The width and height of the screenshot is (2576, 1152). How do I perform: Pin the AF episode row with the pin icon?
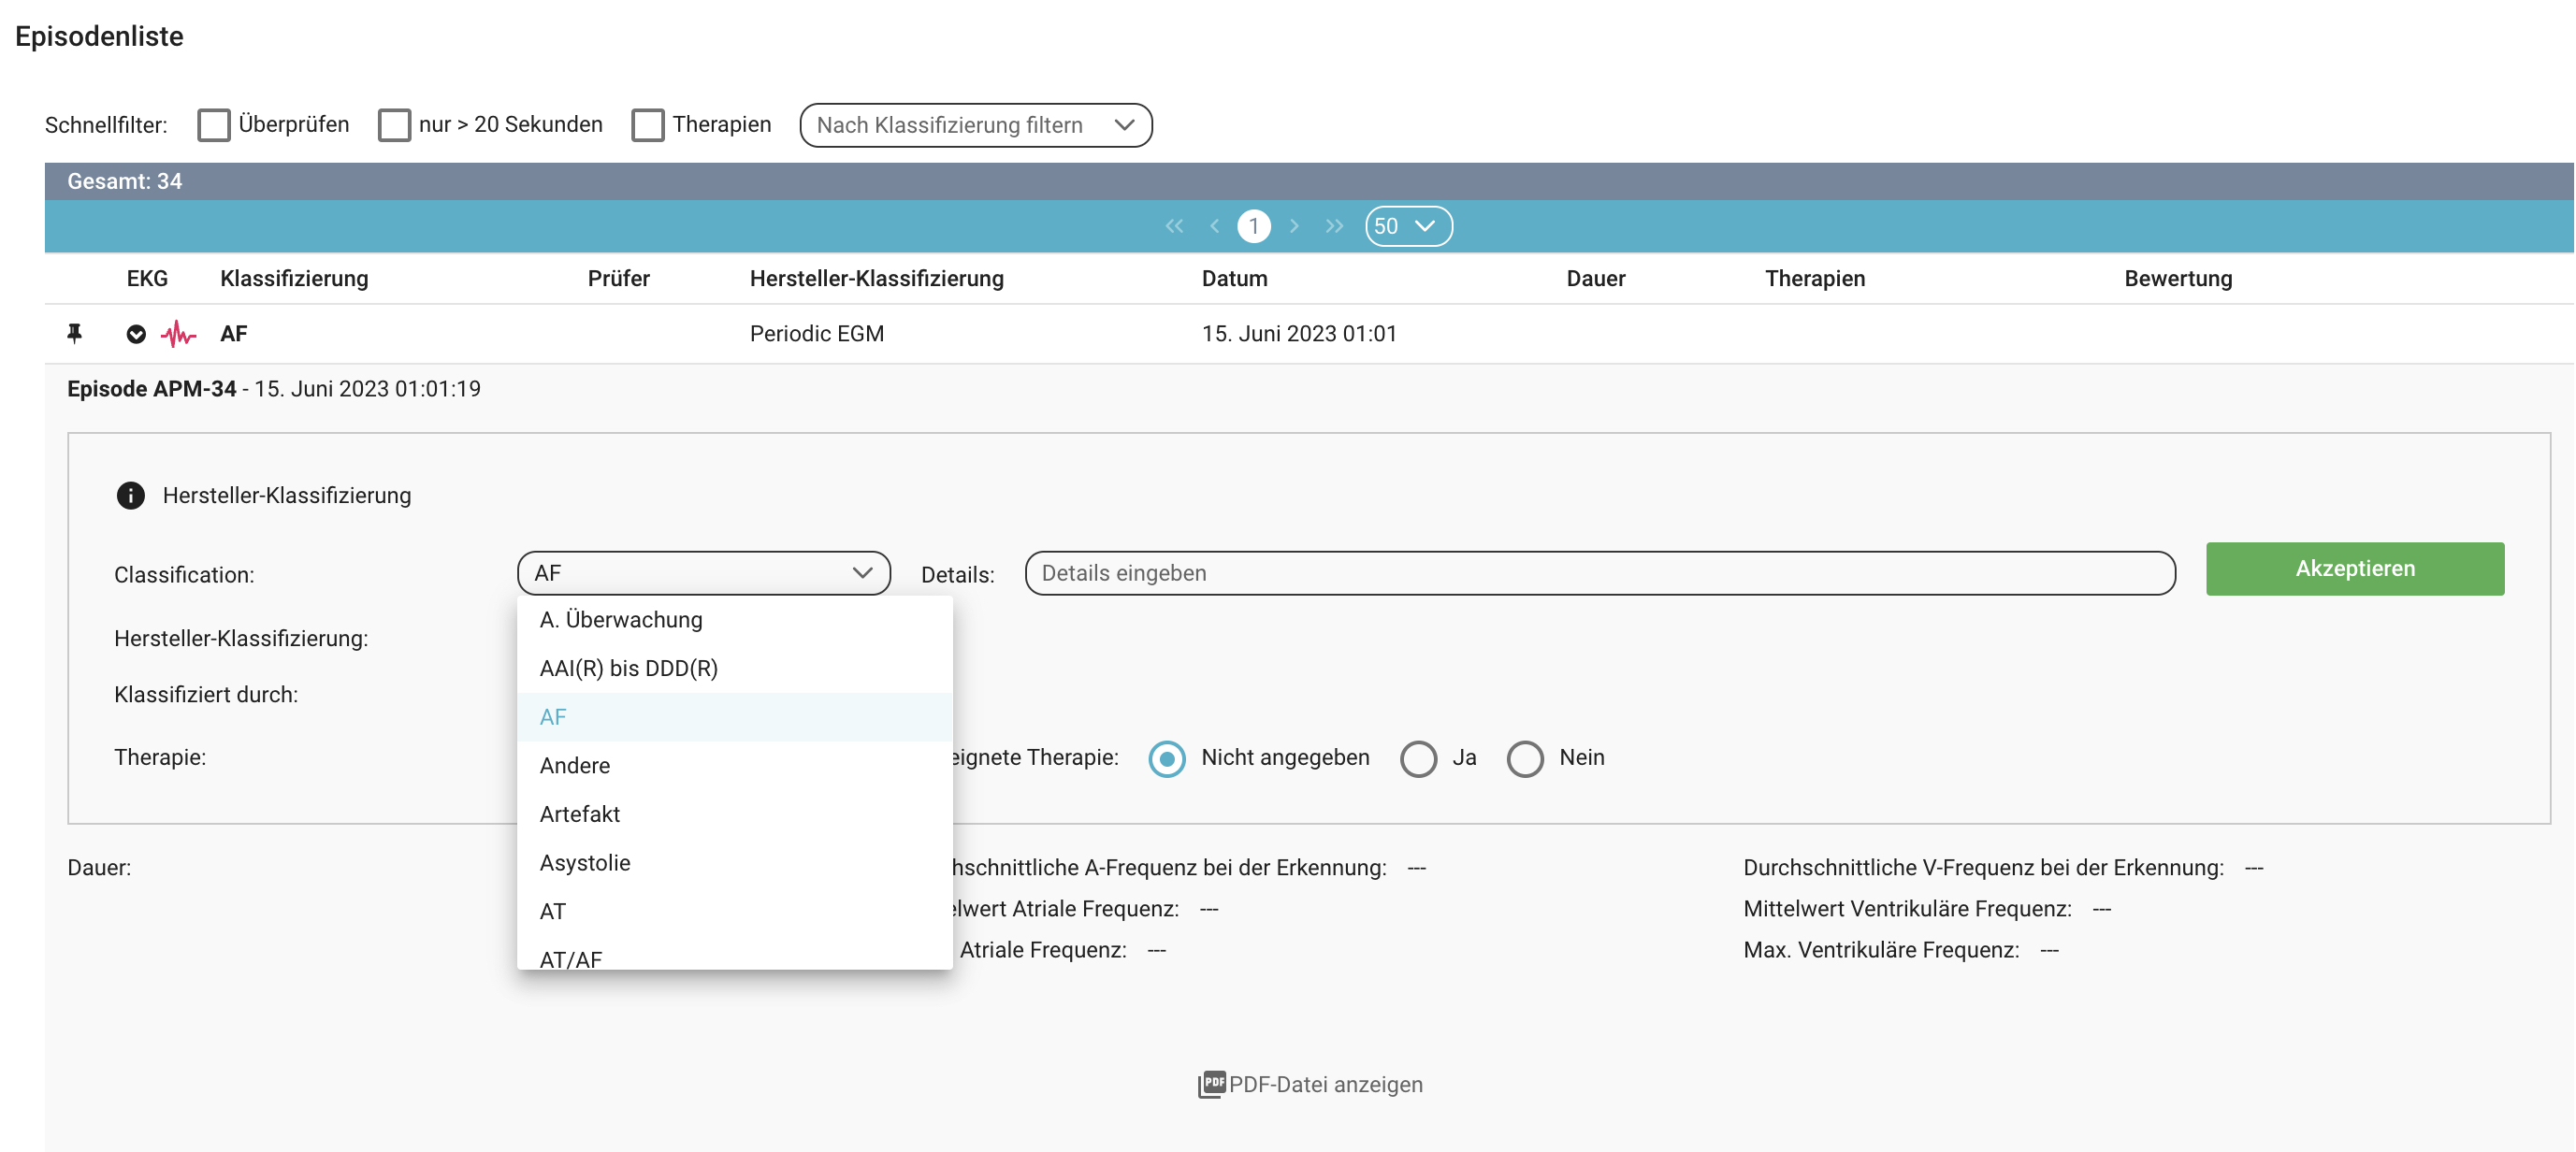pos(74,333)
